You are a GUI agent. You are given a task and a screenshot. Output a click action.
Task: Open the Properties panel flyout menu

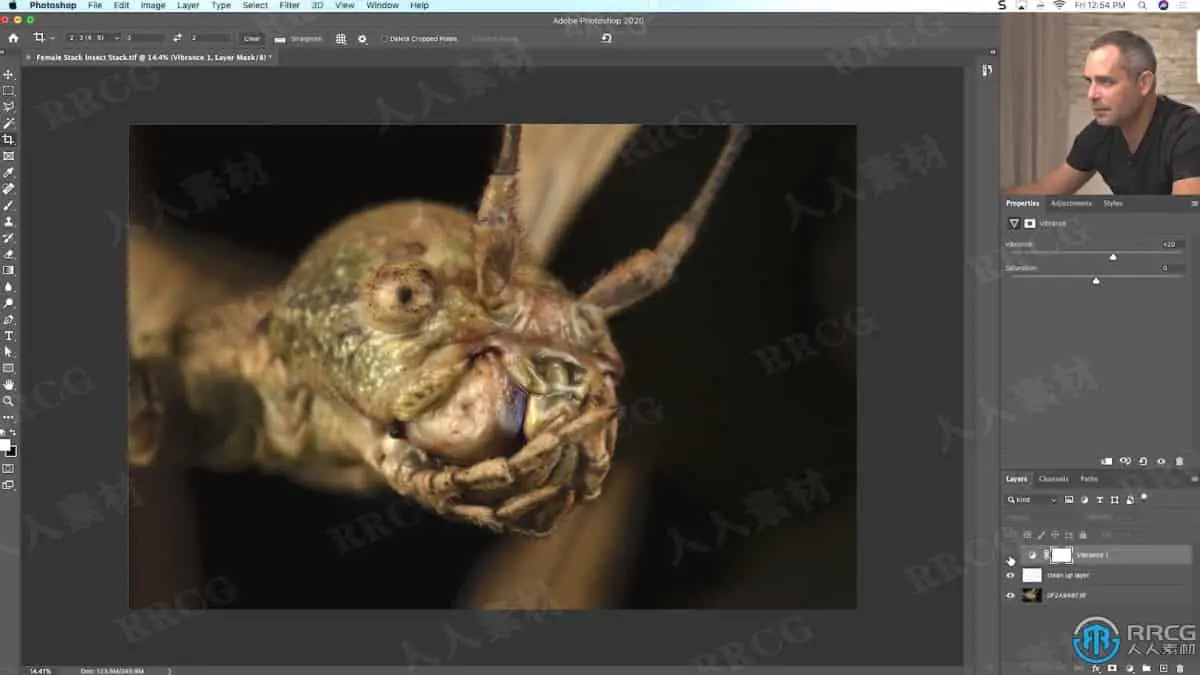[1194, 204]
